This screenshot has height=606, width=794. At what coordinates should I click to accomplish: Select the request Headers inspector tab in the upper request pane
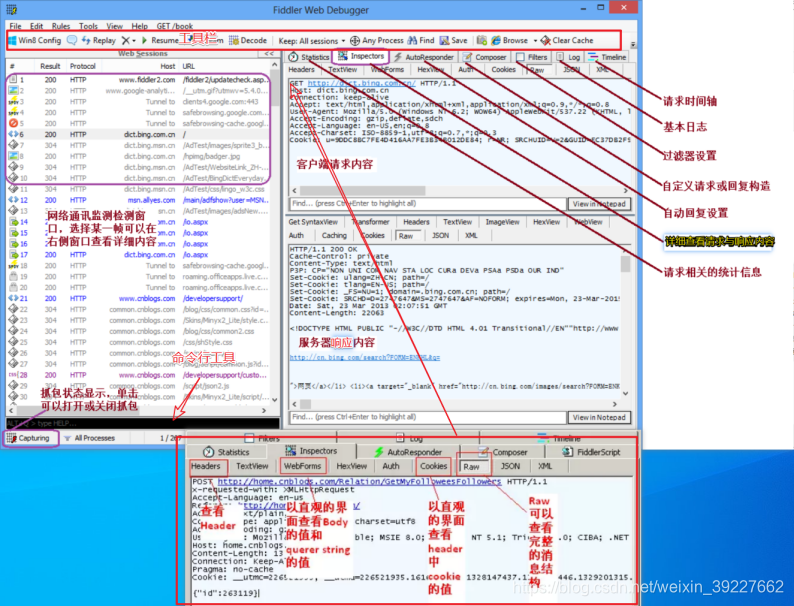pyautogui.click(x=301, y=70)
